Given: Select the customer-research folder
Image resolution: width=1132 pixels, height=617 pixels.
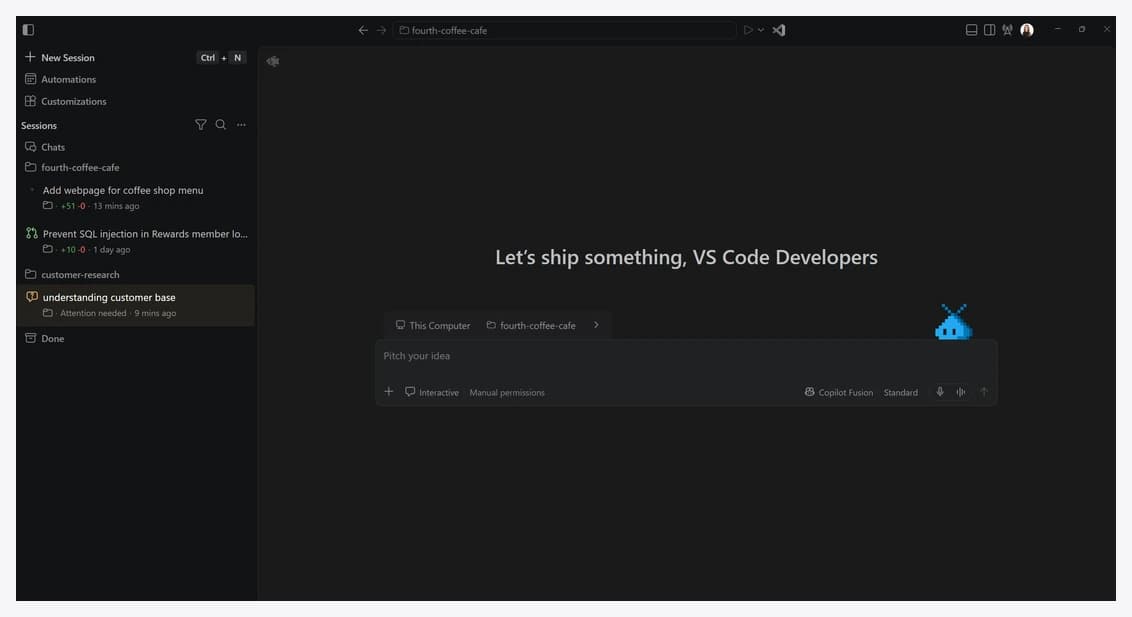Looking at the screenshot, I should click(x=72, y=275).
